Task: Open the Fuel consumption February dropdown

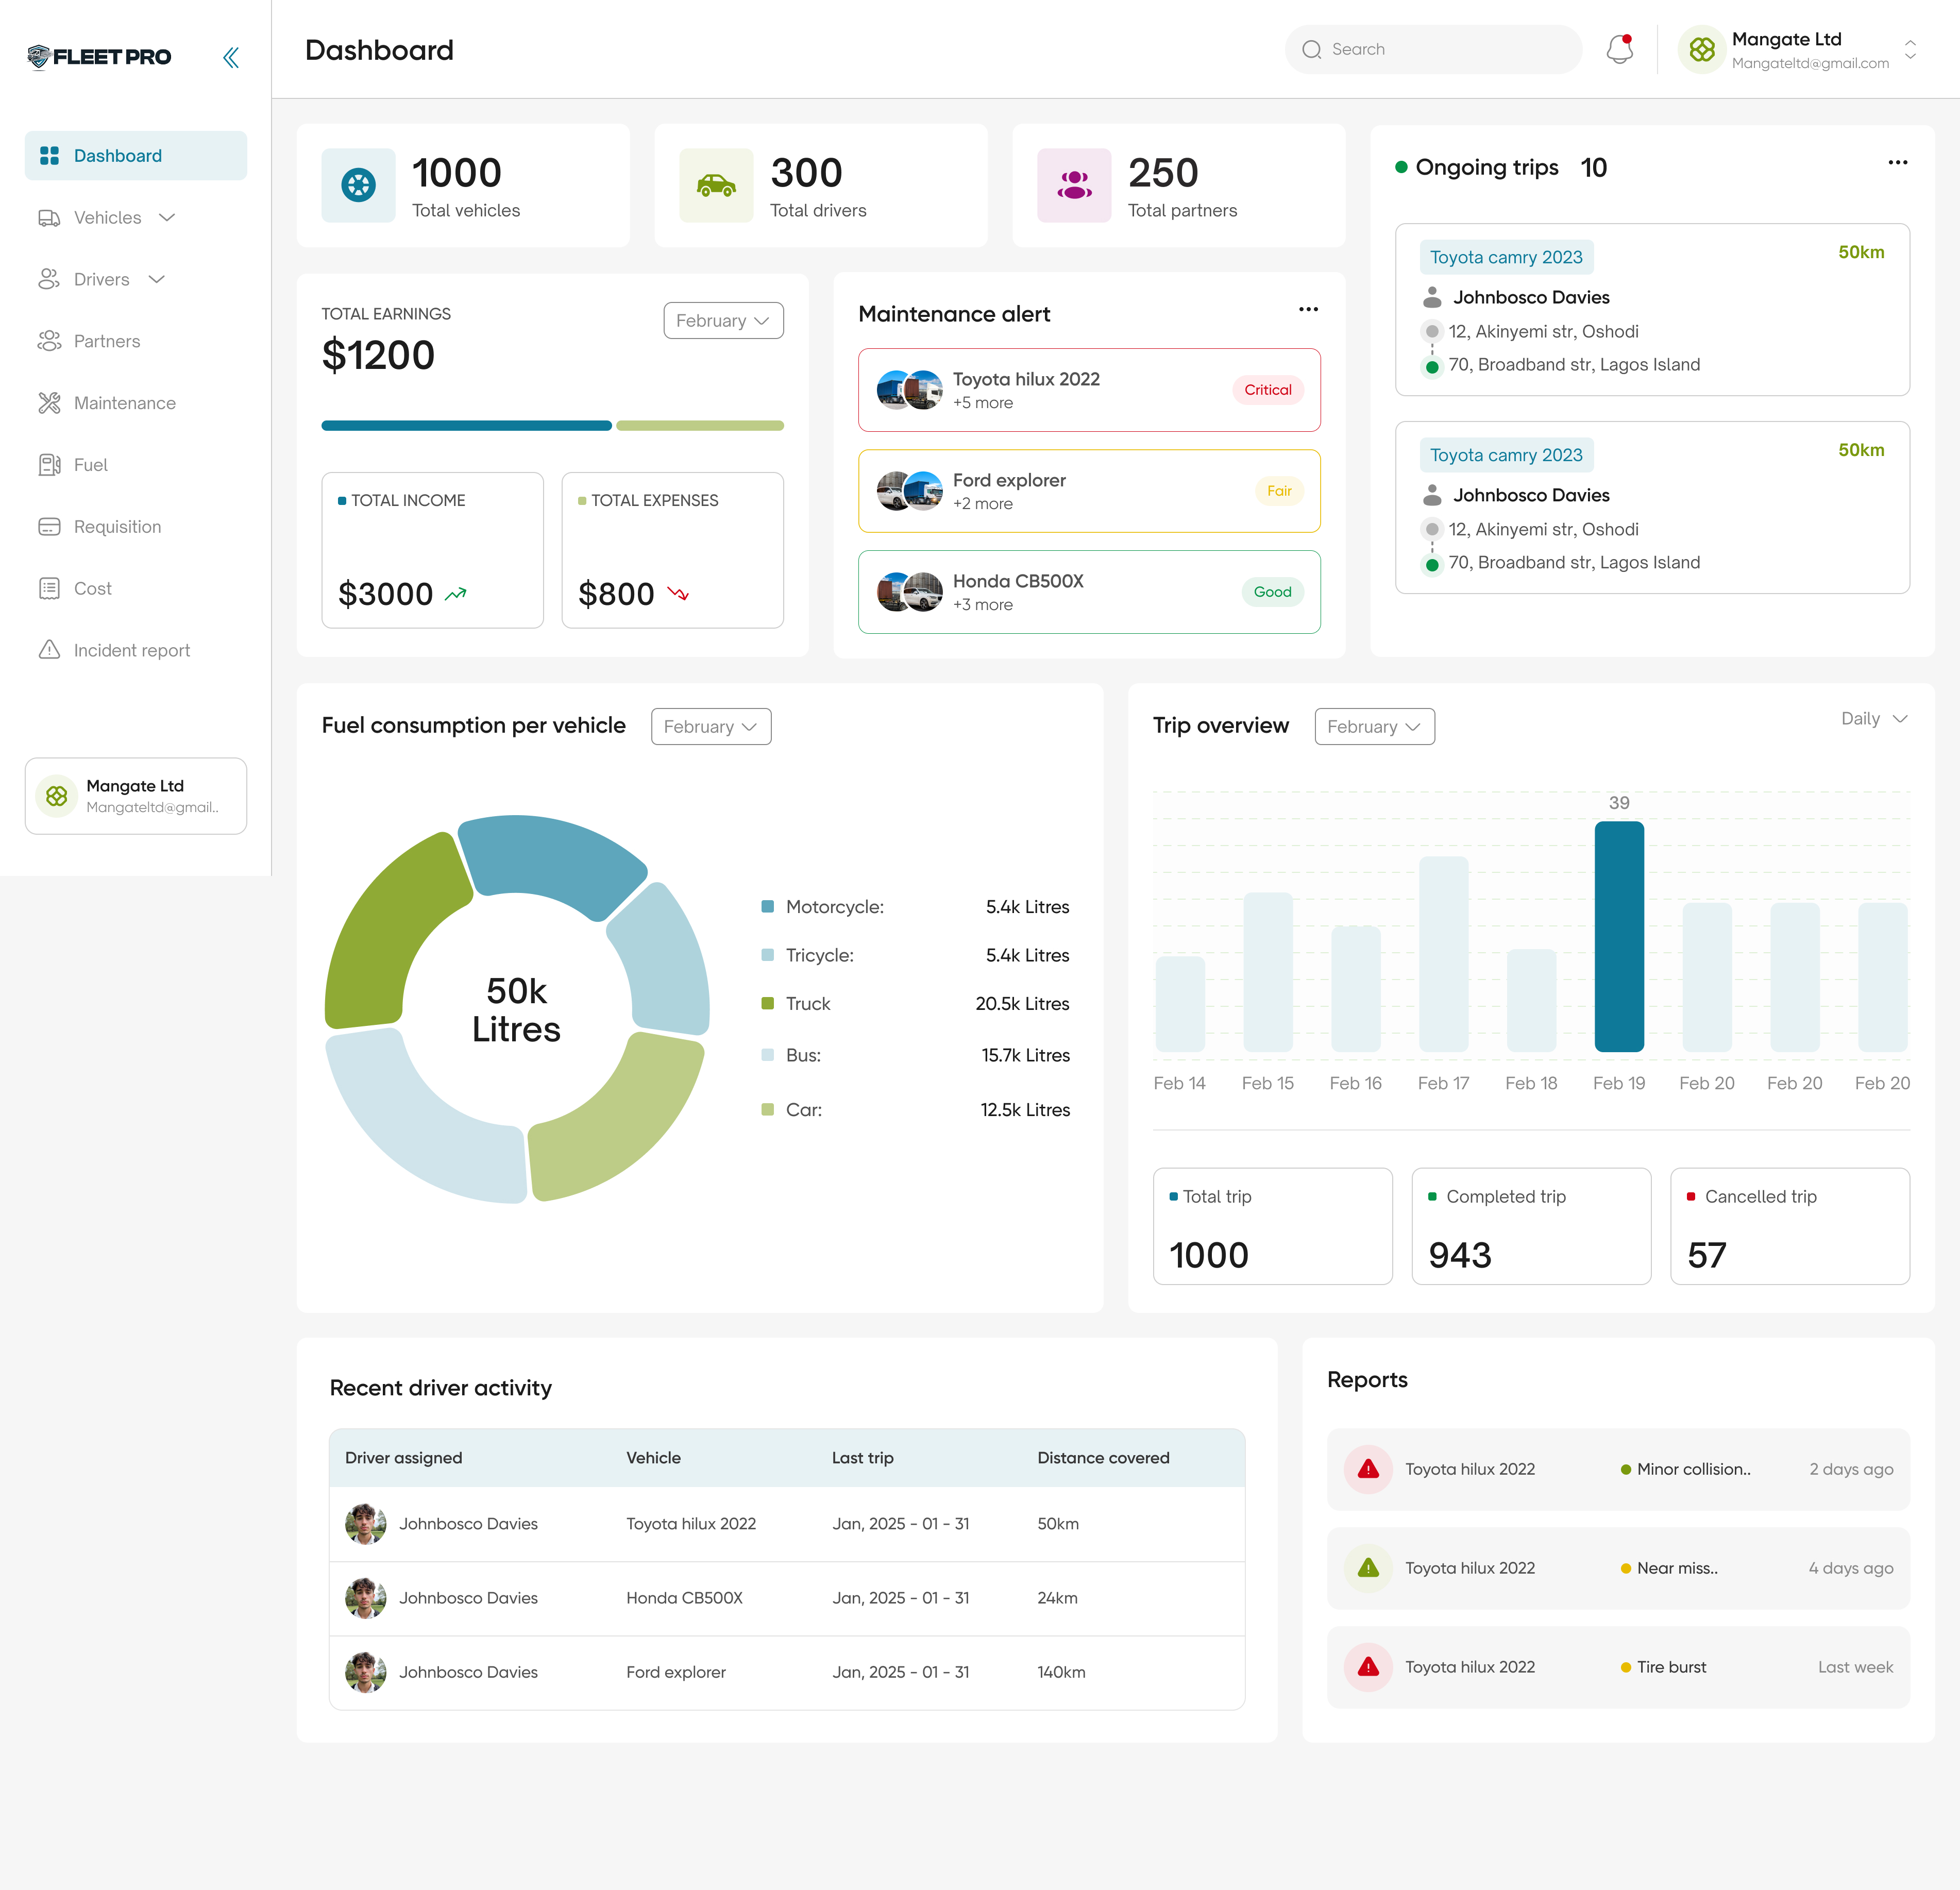Action: (x=711, y=727)
